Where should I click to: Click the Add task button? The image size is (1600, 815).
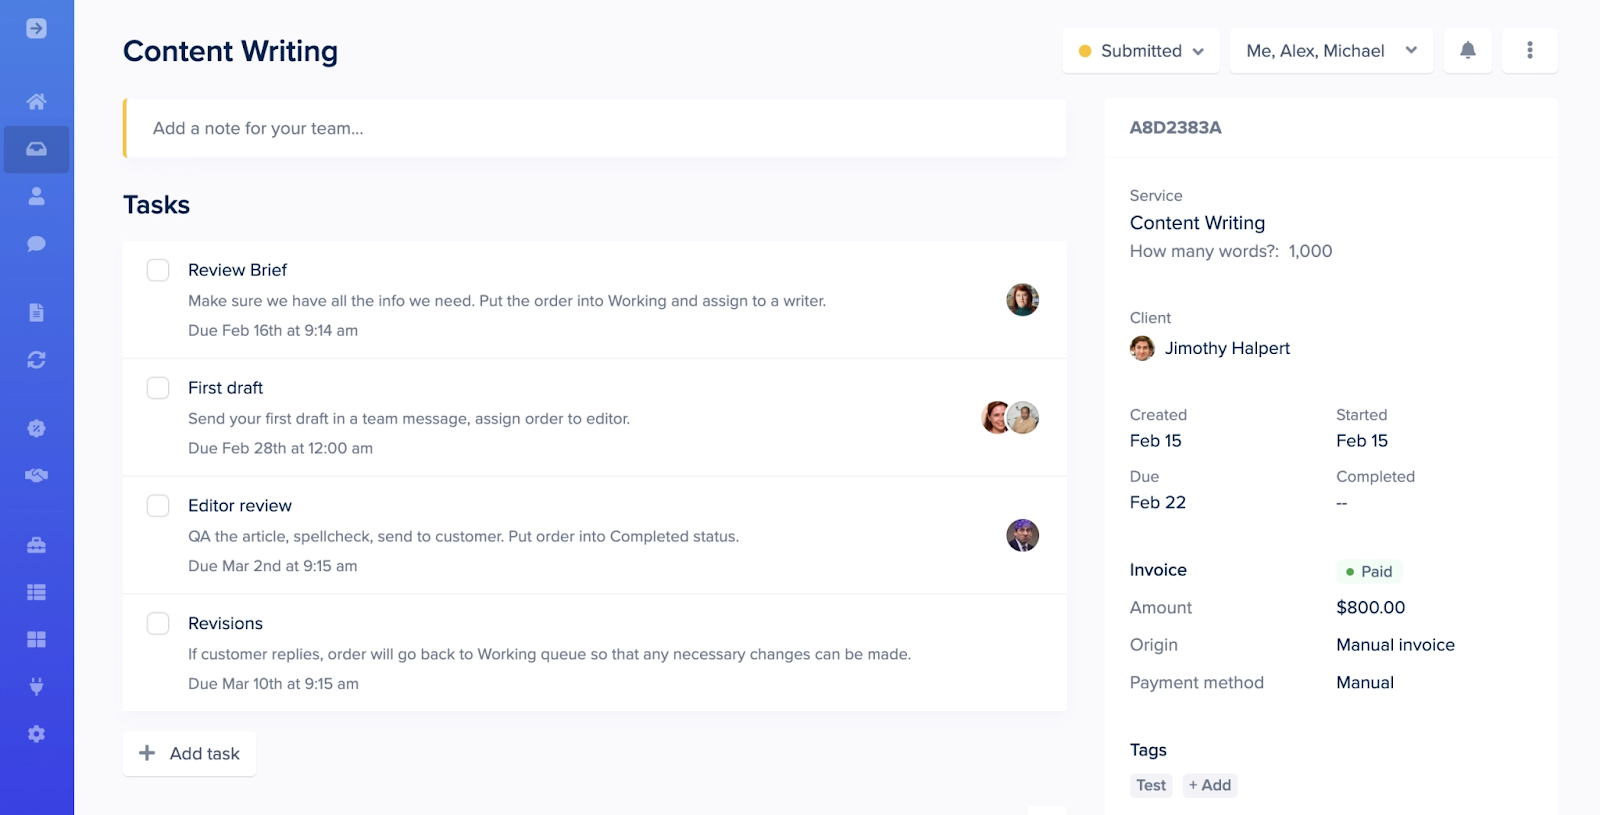pos(189,753)
